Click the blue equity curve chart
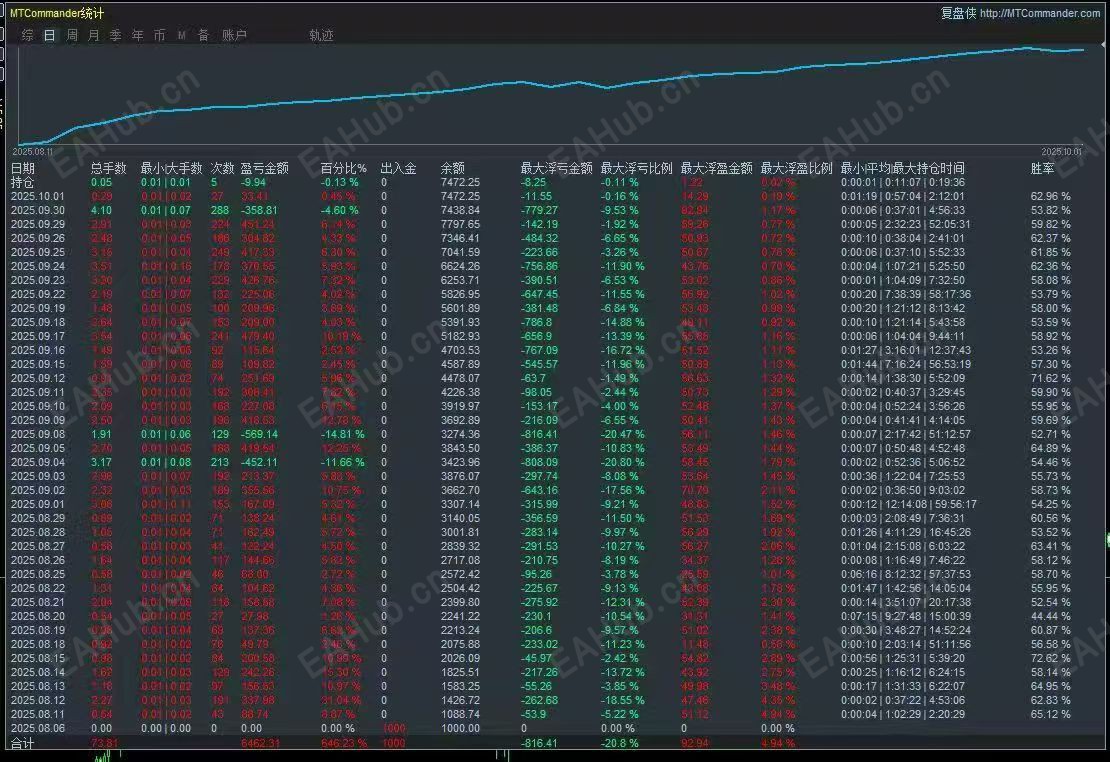 pyautogui.click(x=552, y=96)
